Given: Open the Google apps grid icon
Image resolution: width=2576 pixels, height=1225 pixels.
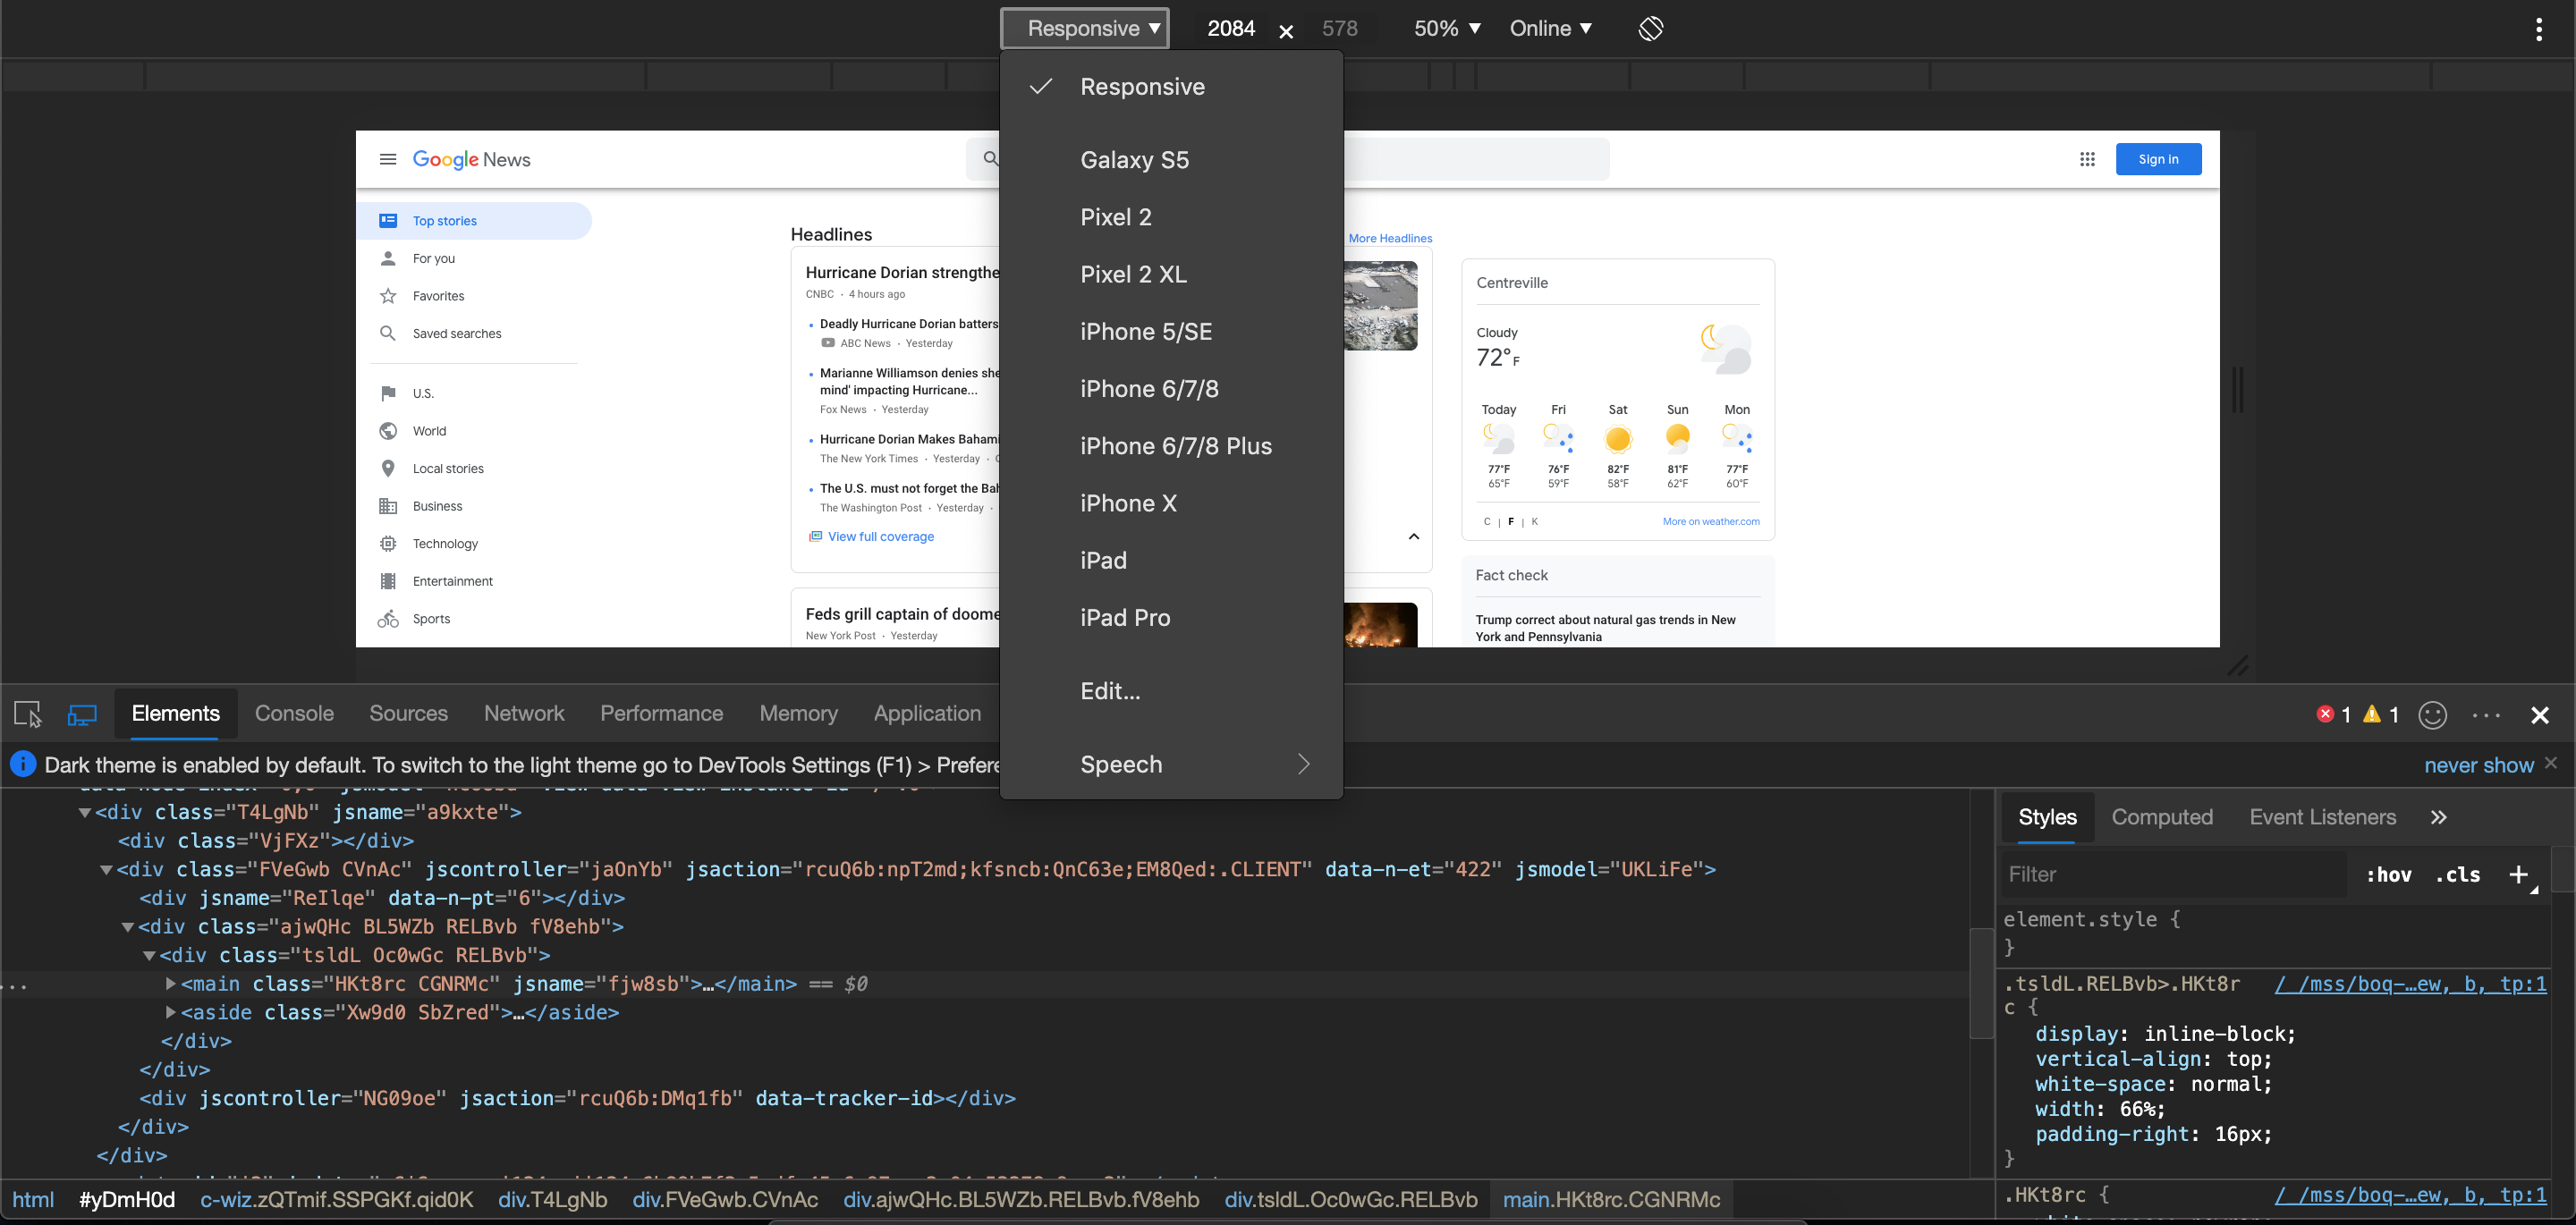Looking at the screenshot, I should (2087, 159).
